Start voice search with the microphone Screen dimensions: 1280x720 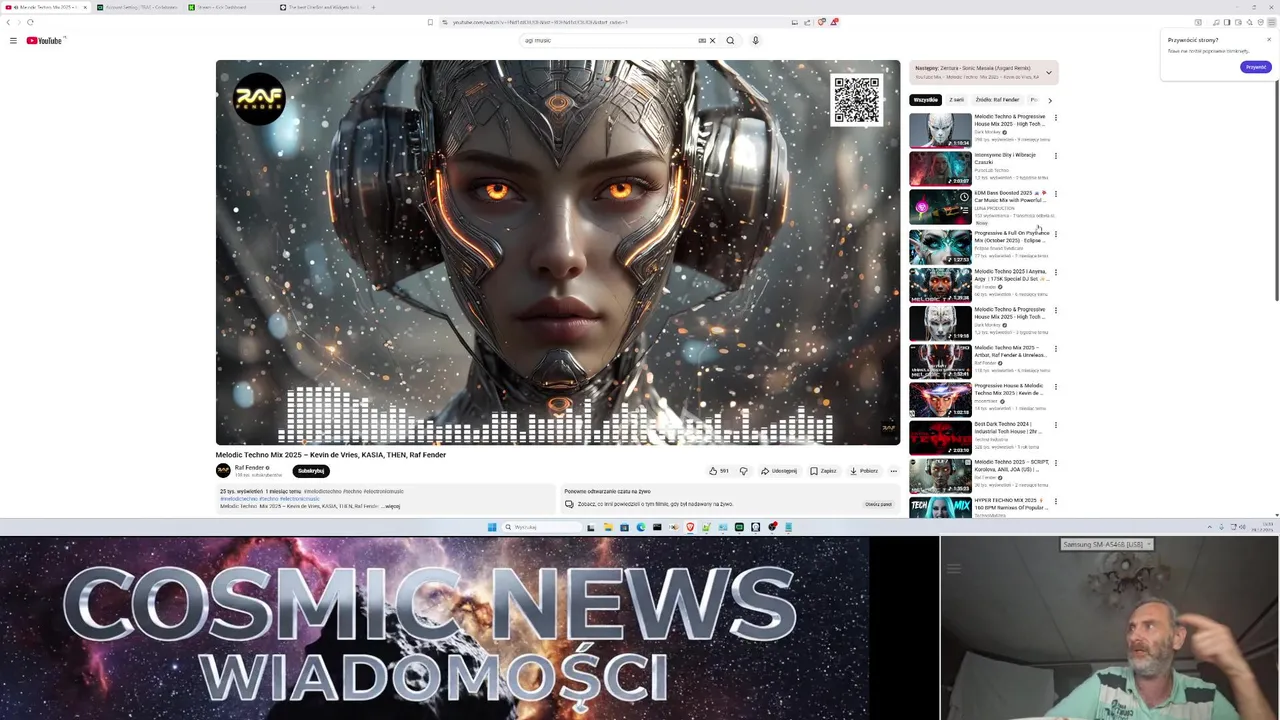click(x=755, y=41)
